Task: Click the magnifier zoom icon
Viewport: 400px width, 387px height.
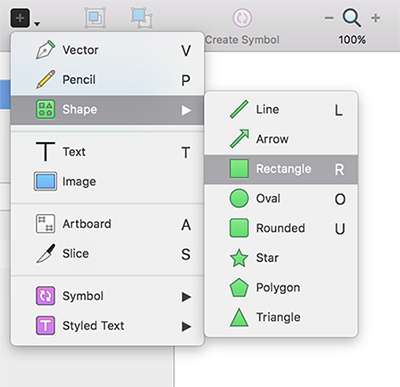Action: [352, 18]
